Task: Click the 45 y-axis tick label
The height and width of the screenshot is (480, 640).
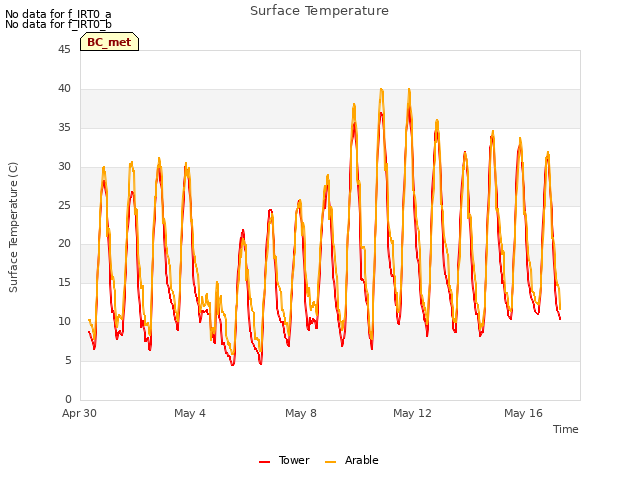Action: 64,50
